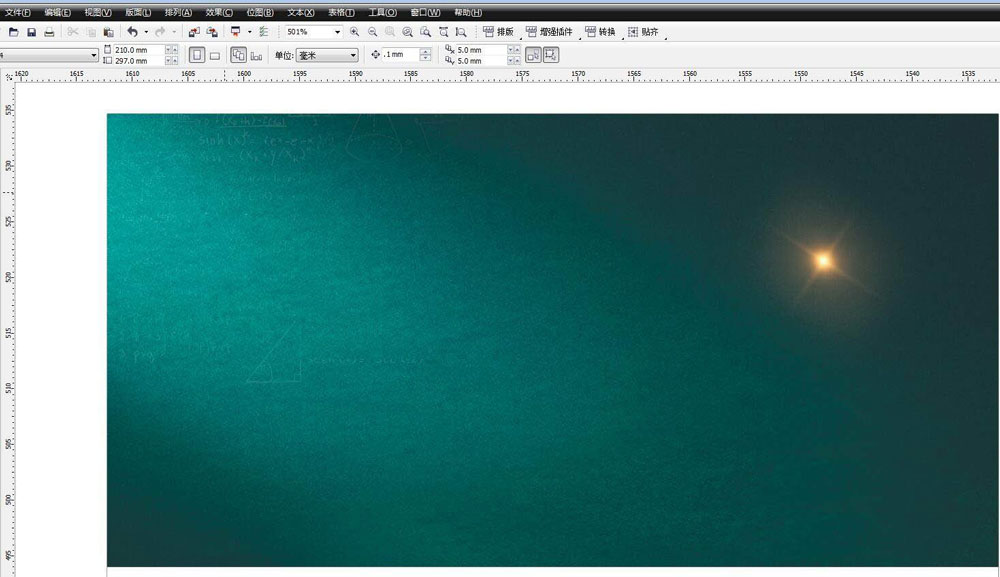
Task: Click the Zoom to page width icon
Action: [443, 32]
